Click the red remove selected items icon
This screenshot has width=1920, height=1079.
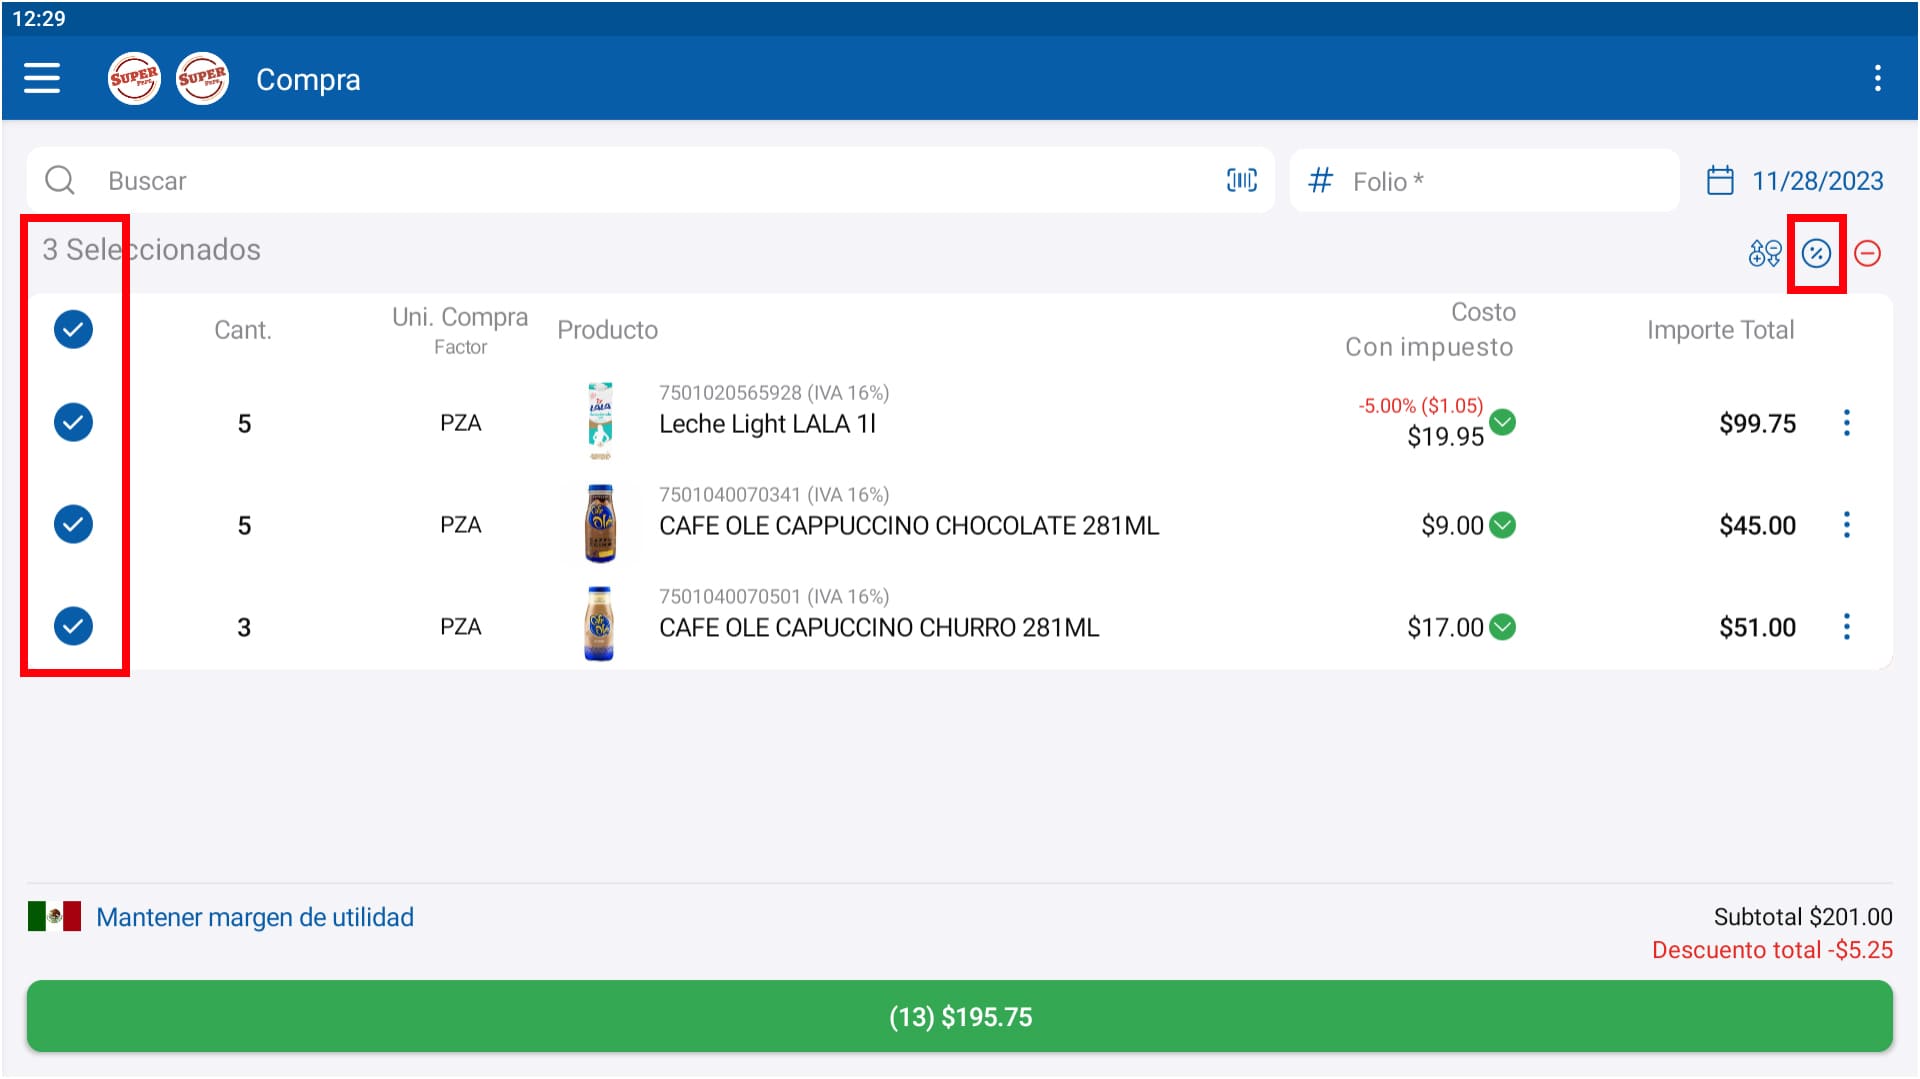(1867, 253)
